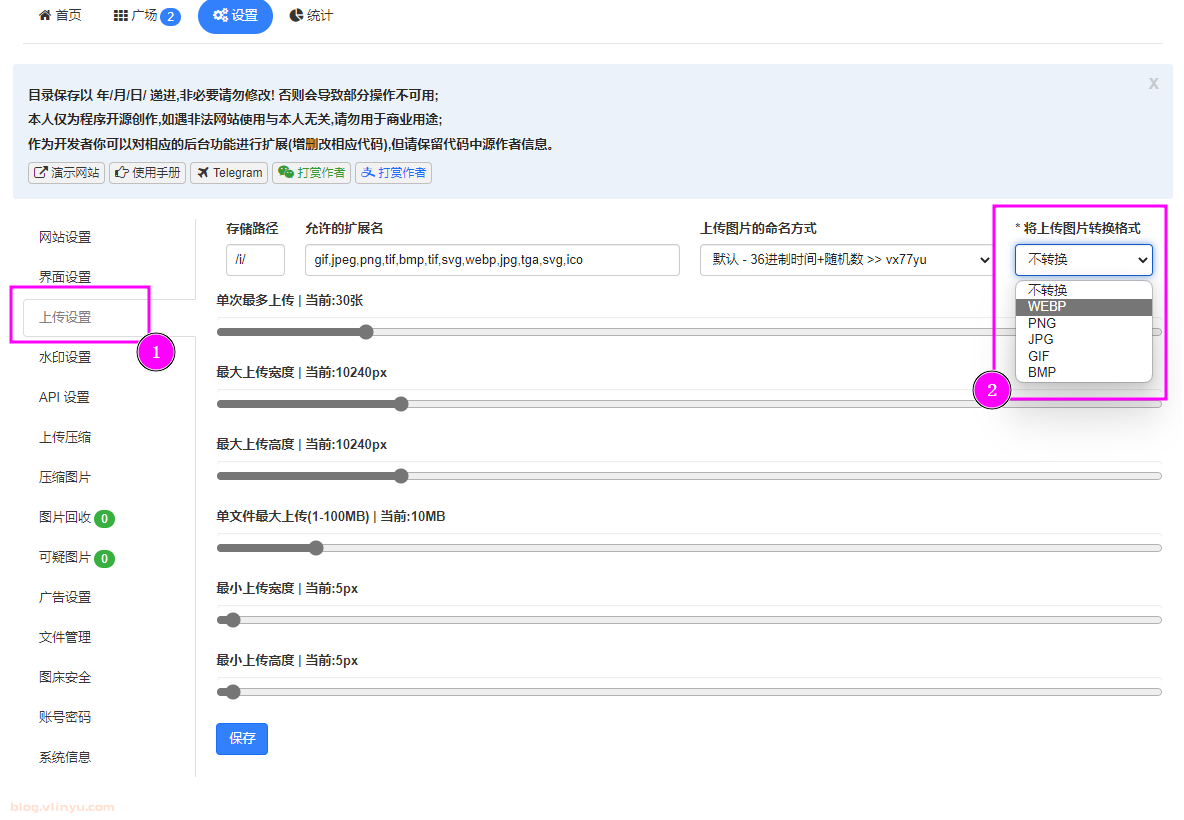
Task: Open the 上传图片的命名方式 dropdown
Action: [x=846, y=260]
